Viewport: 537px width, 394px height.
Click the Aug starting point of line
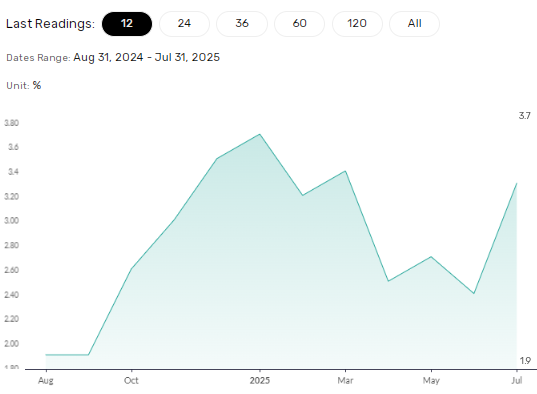(46, 355)
